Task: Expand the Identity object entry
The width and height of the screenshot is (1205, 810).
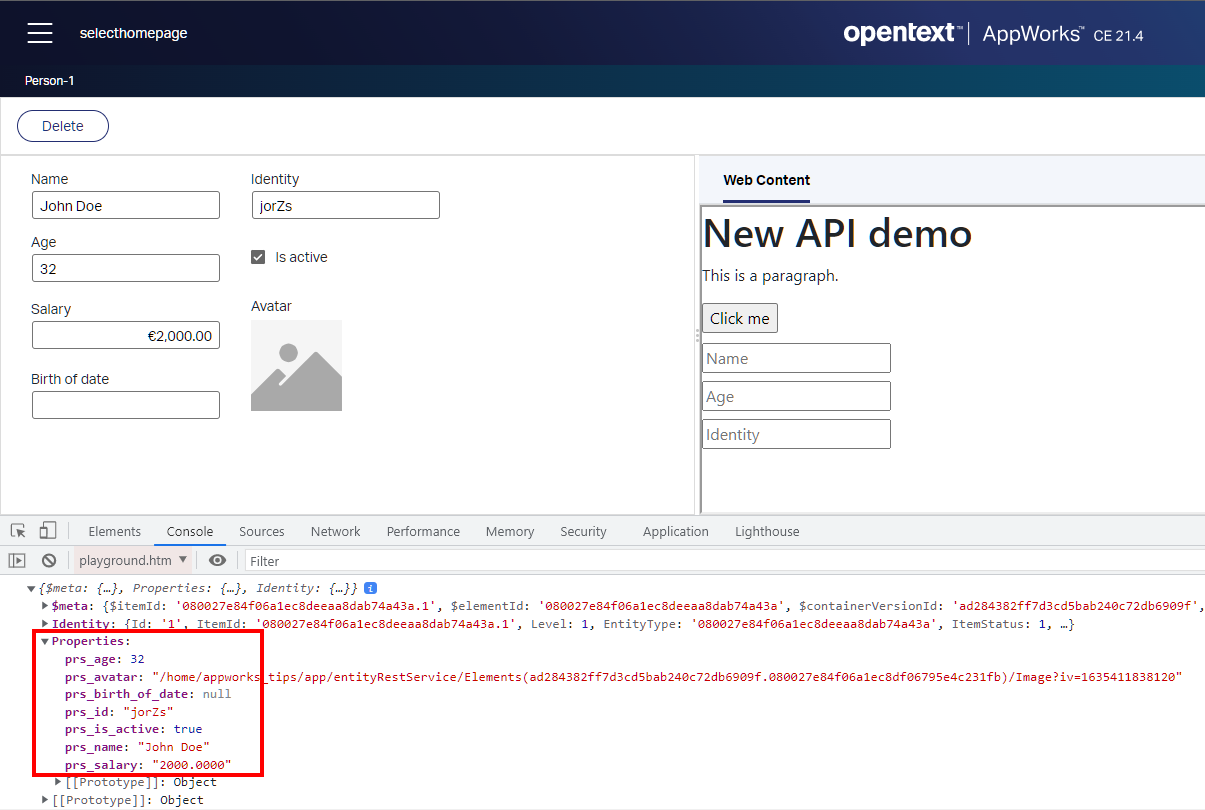Action: pos(45,624)
